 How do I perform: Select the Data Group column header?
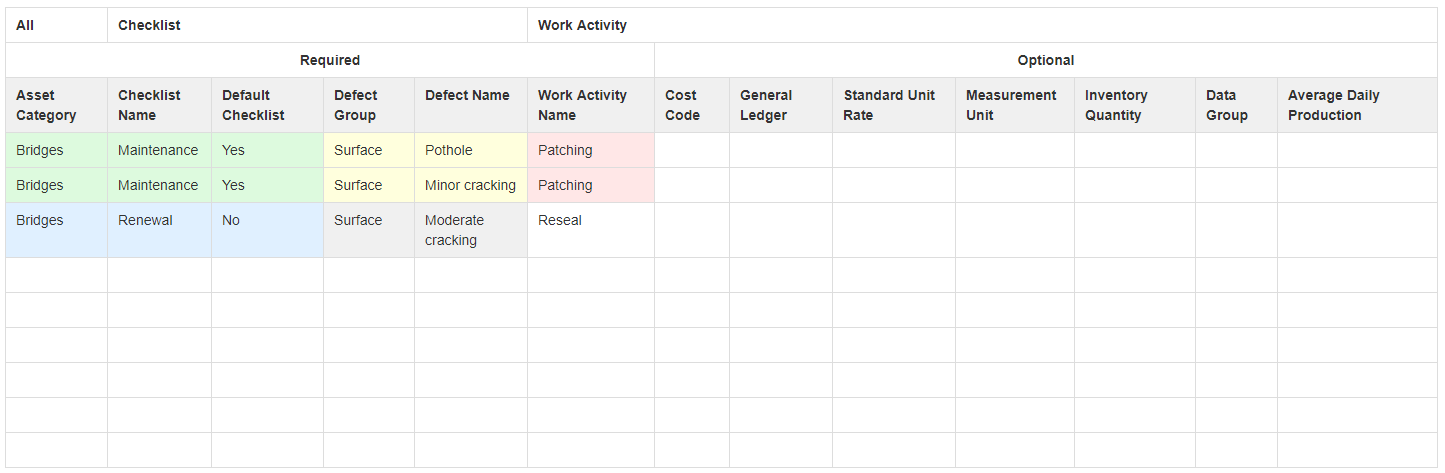coord(1236,105)
